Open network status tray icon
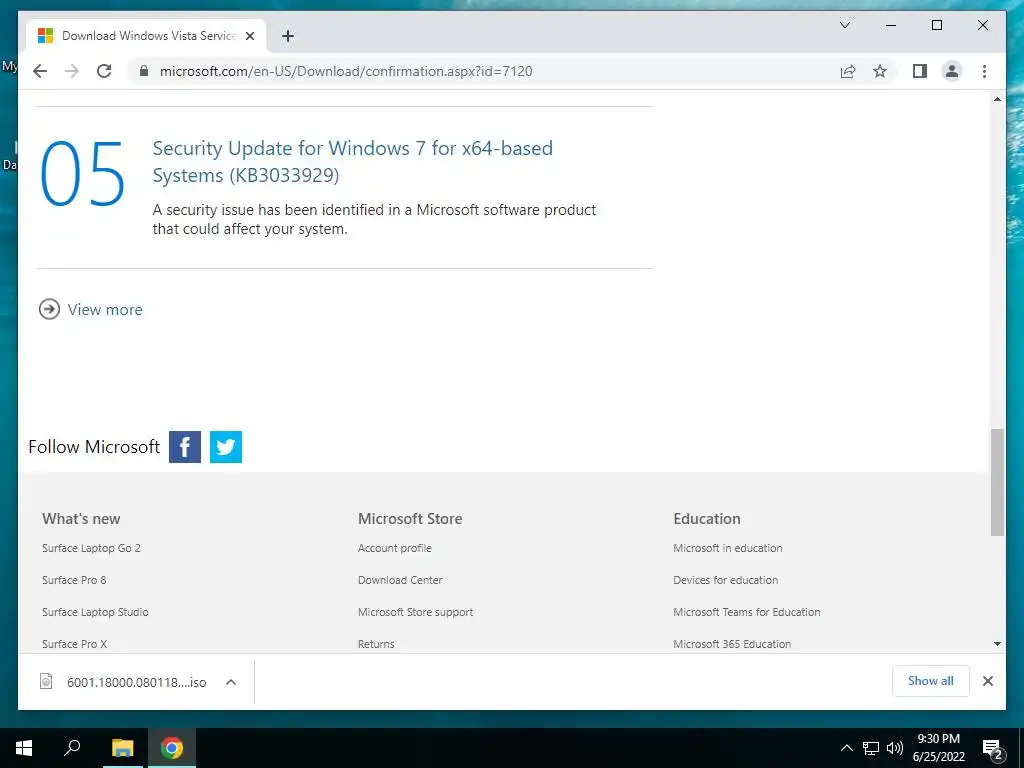Screen dimensions: 1024x768 click(x=871, y=748)
